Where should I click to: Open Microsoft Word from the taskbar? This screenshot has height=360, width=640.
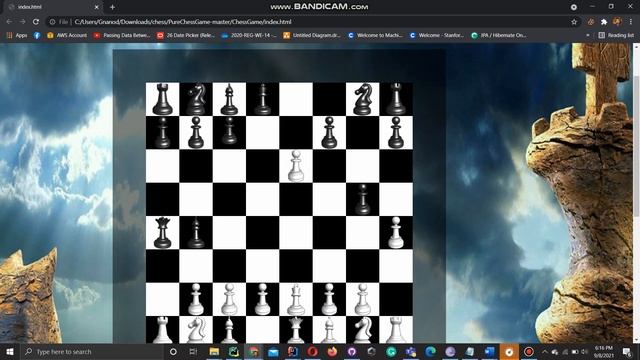489,351
